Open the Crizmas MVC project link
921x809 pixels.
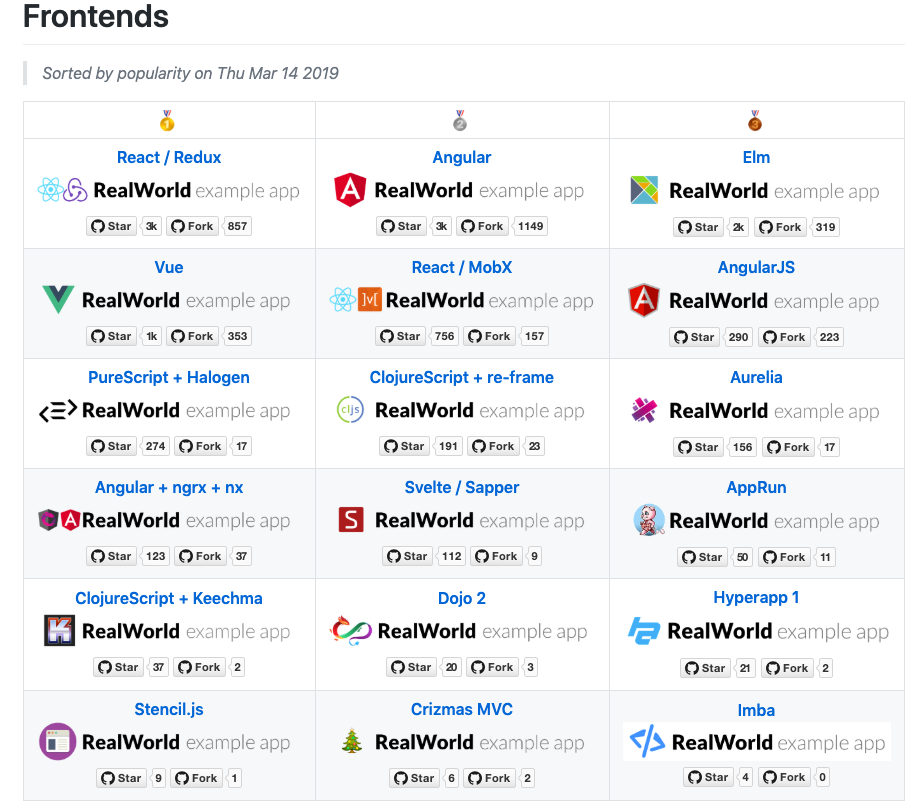pos(462,709)
